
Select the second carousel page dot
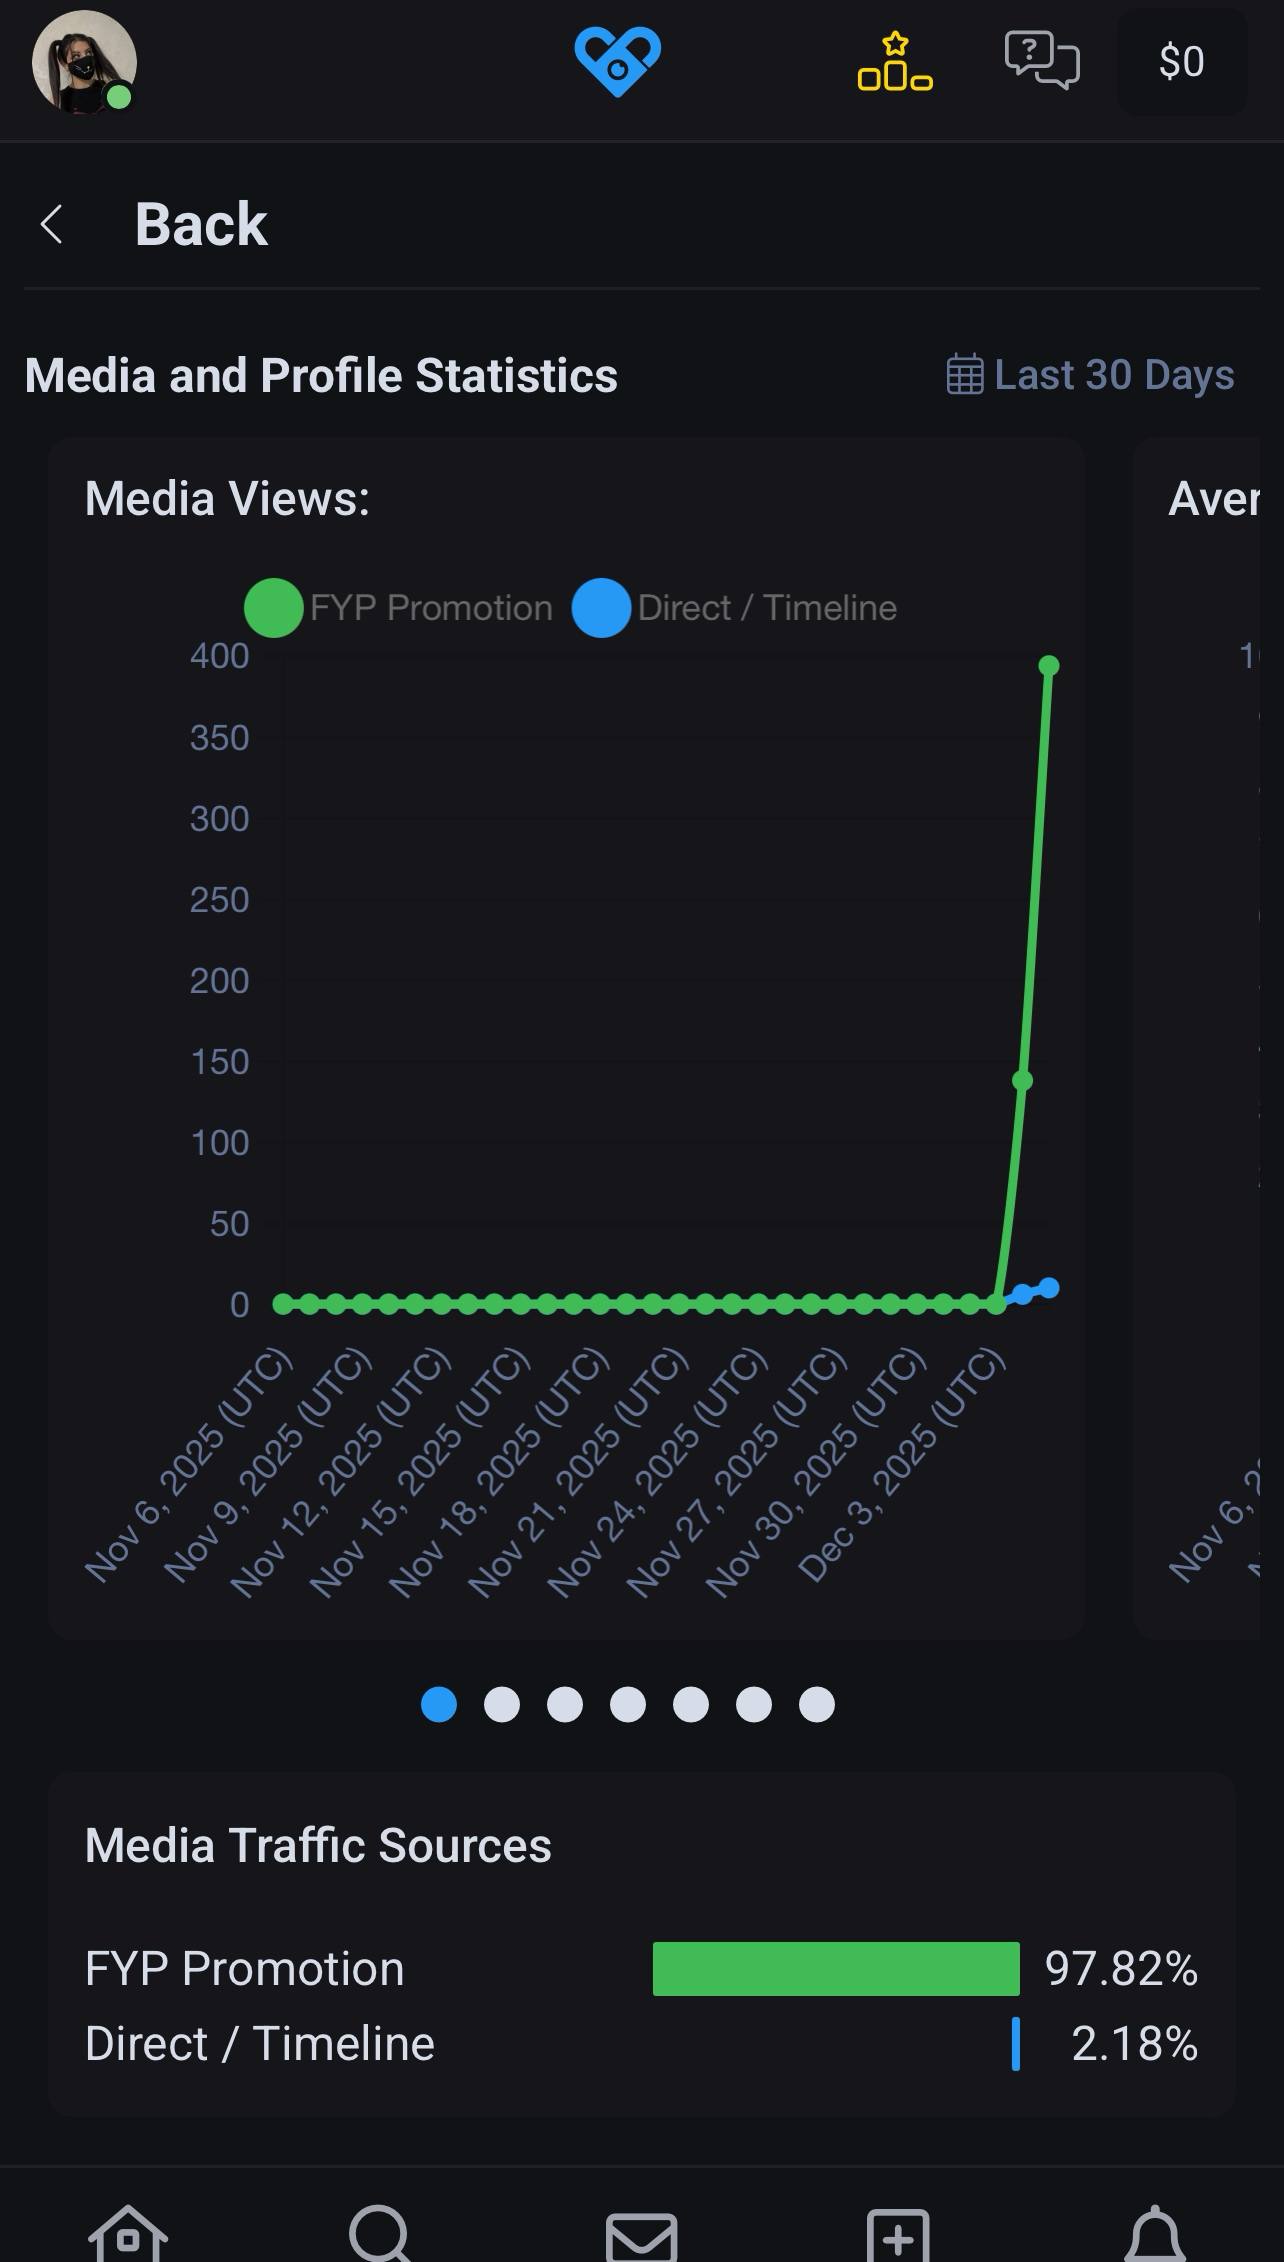(x=502, y=1704)
